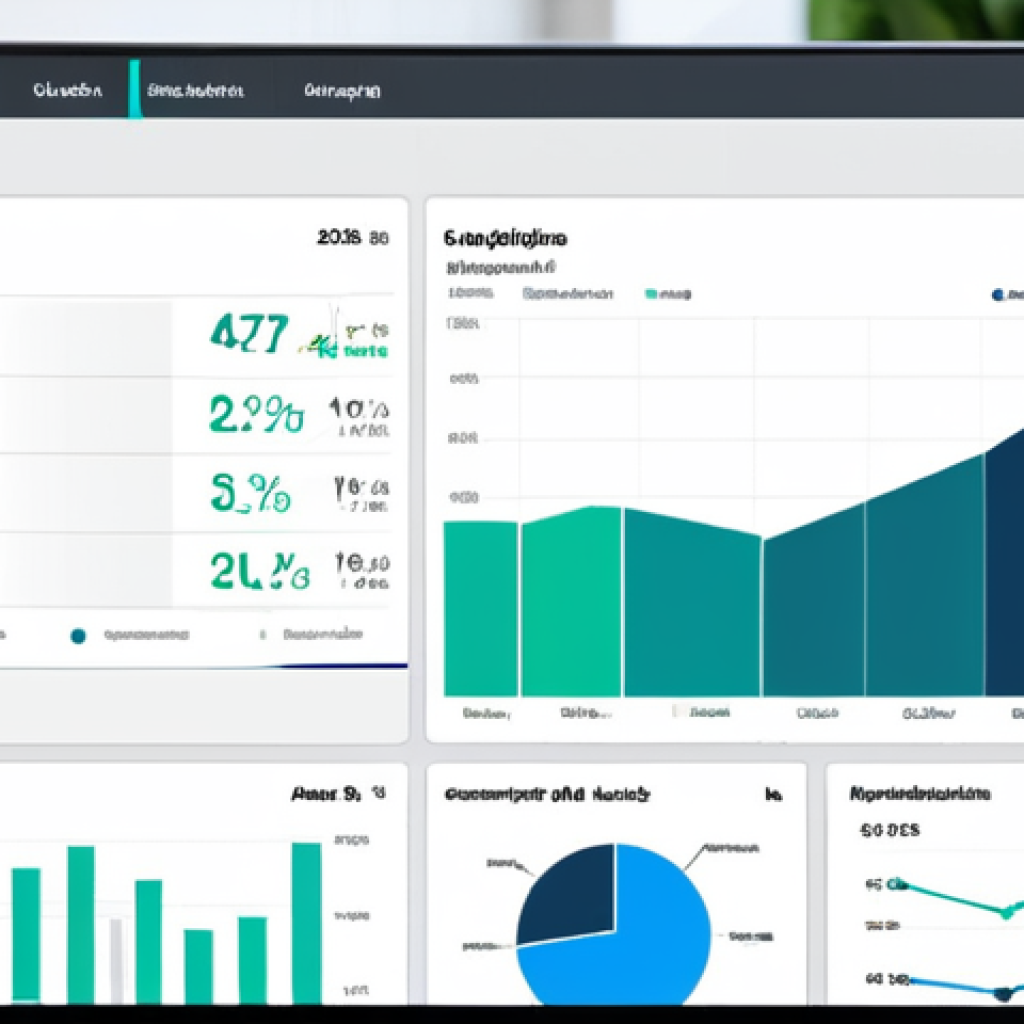Viewport: 1024px width, 1024px height.
Task: Click the teal legend dot above the stacked bar chart
Action: pos(651,293)
